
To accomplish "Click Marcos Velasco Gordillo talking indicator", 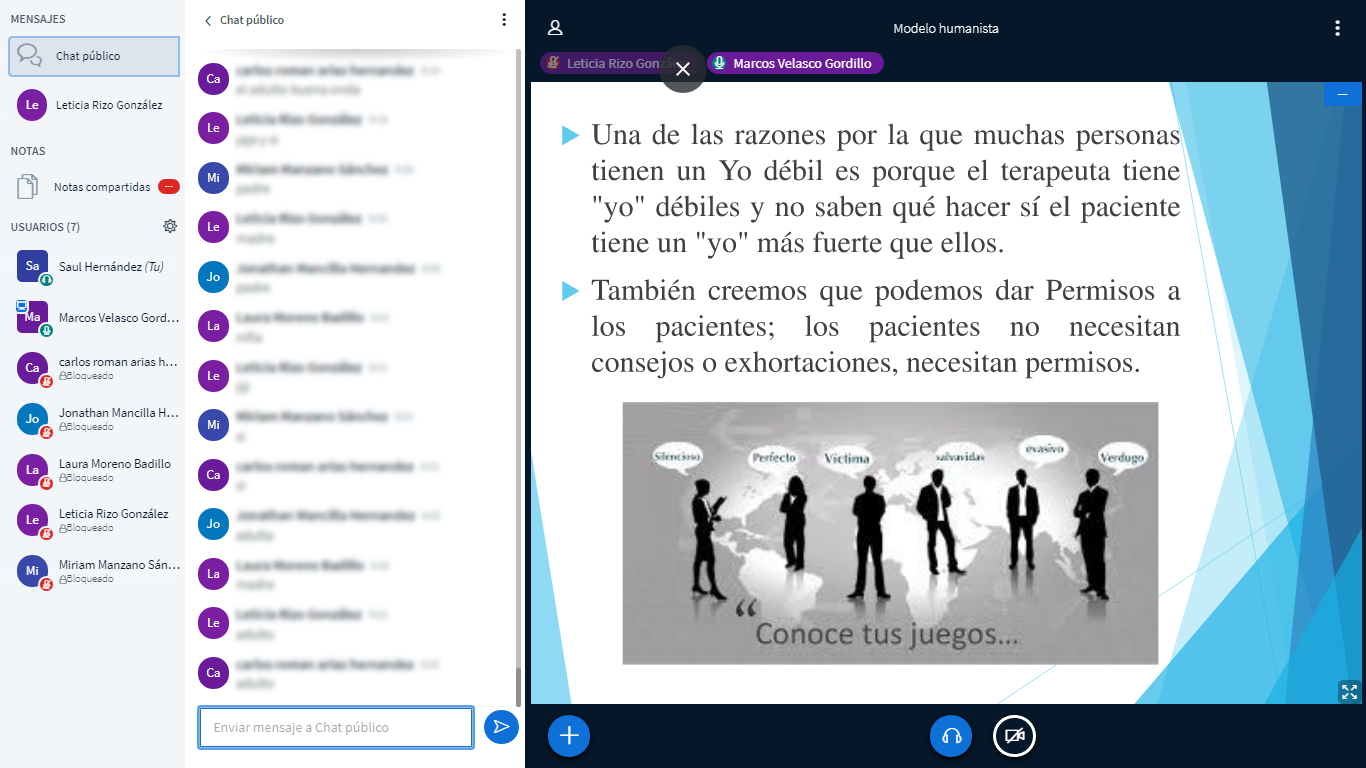I will pyautogui.click(x=796, y=63).
